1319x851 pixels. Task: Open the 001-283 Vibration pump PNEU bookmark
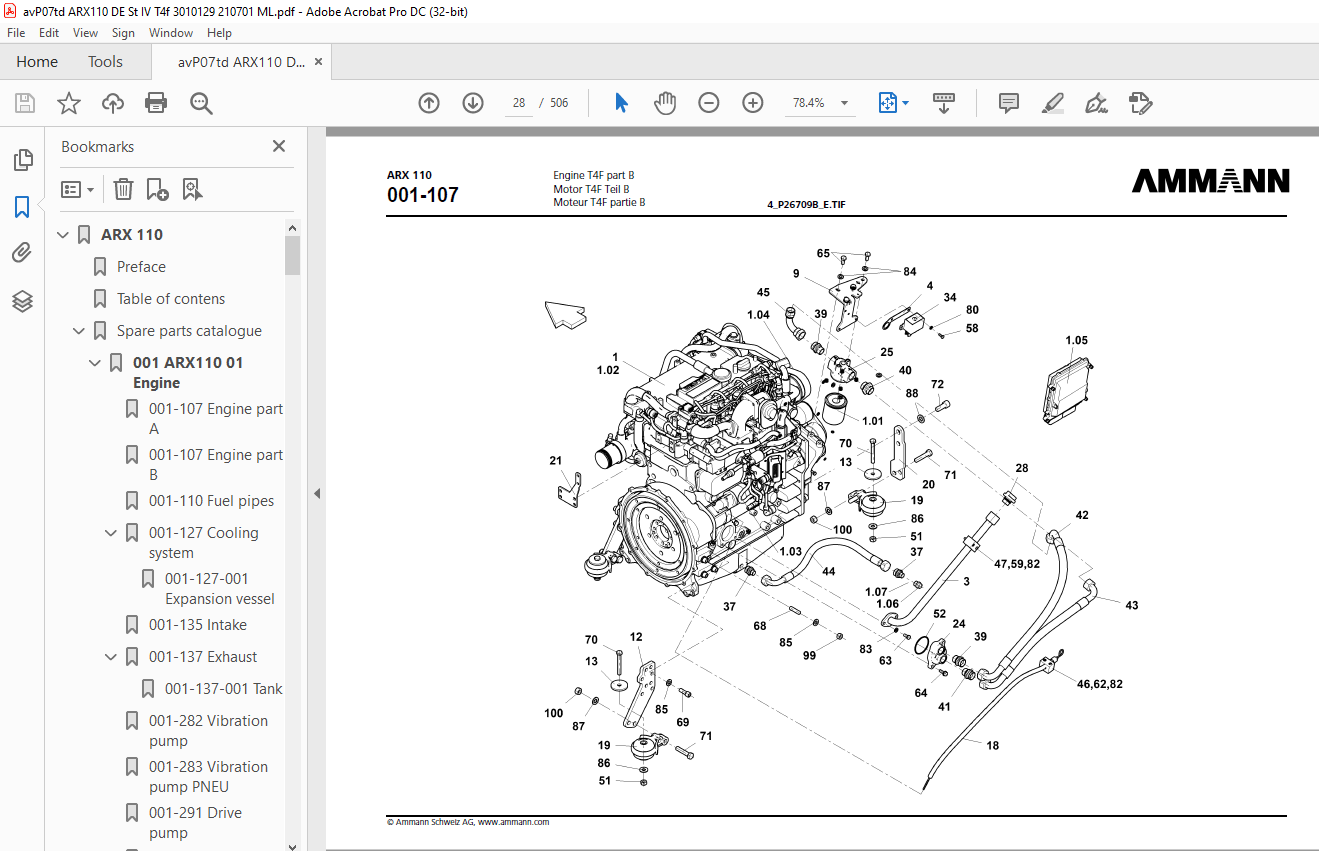(x=208, y=777)
